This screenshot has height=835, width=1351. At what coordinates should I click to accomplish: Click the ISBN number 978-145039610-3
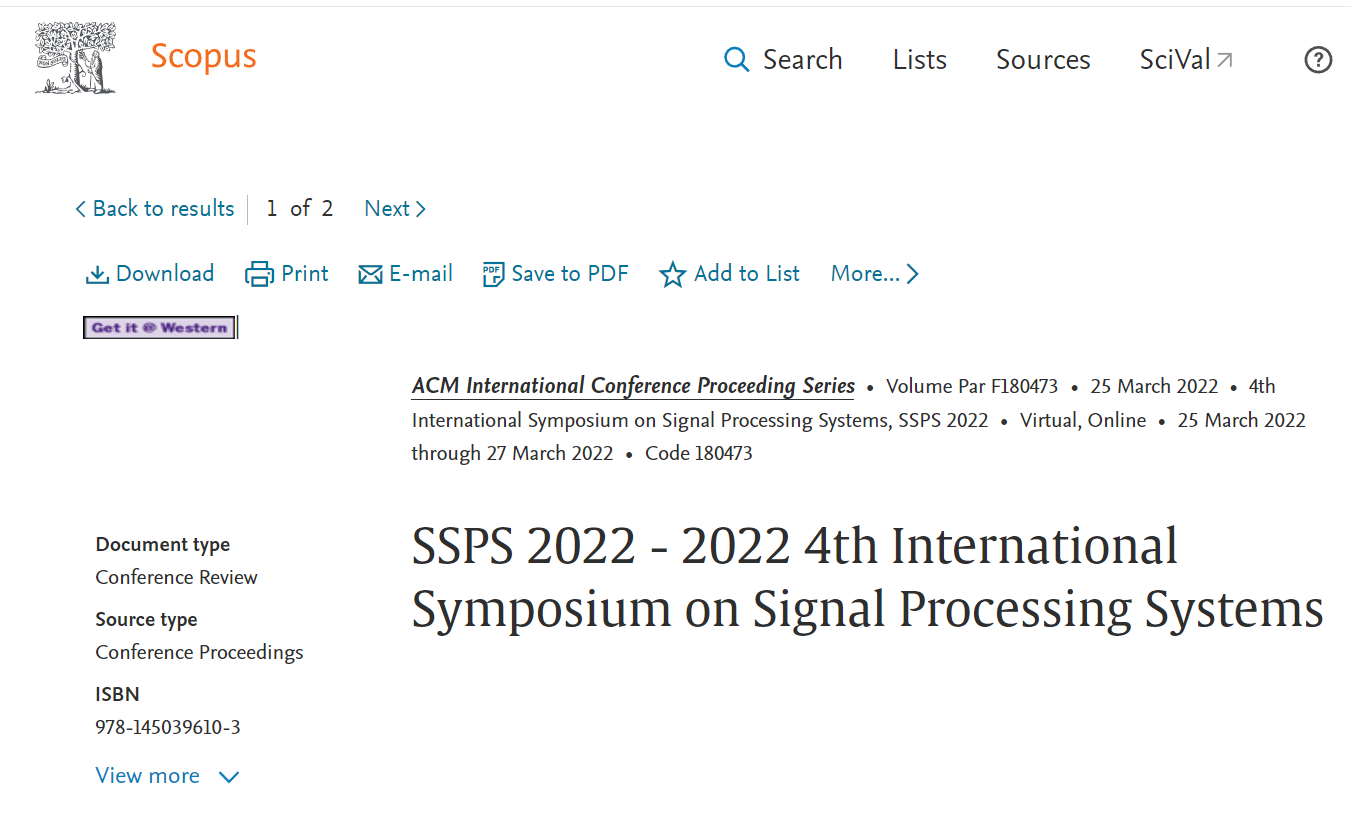168,727
